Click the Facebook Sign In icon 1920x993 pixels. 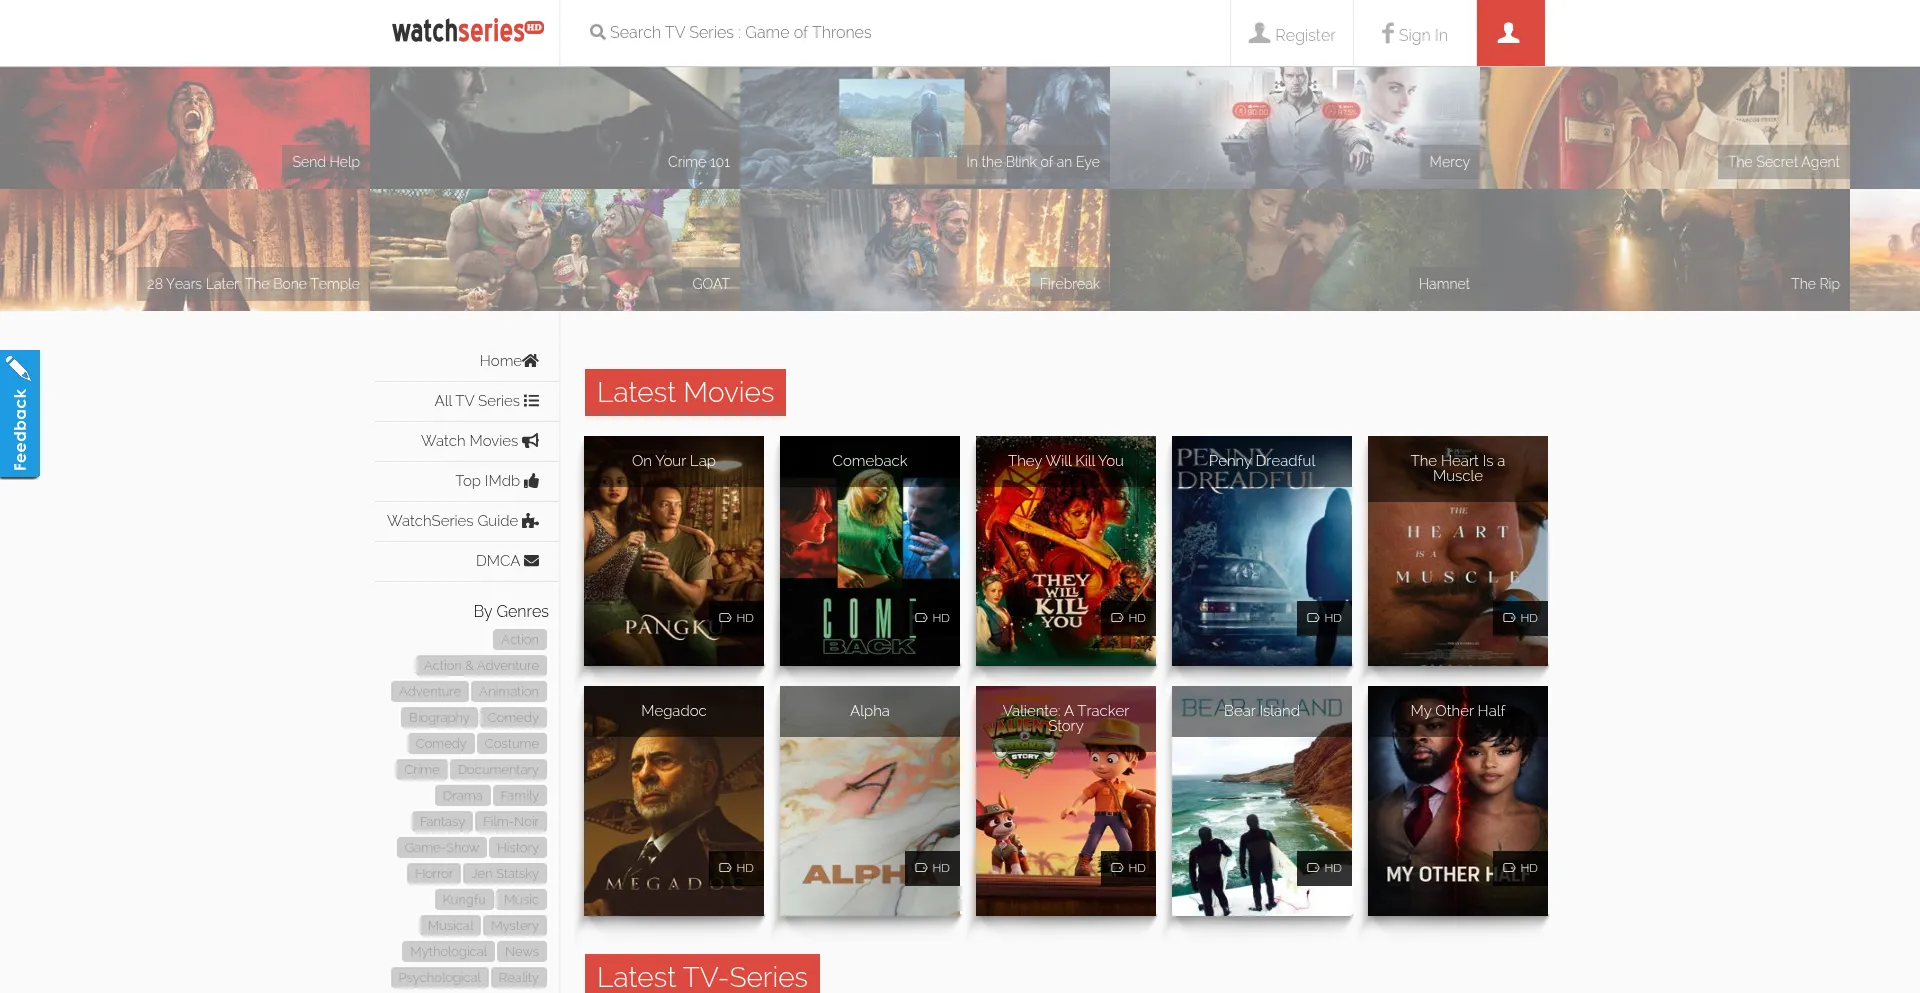tap(1387, 33)
